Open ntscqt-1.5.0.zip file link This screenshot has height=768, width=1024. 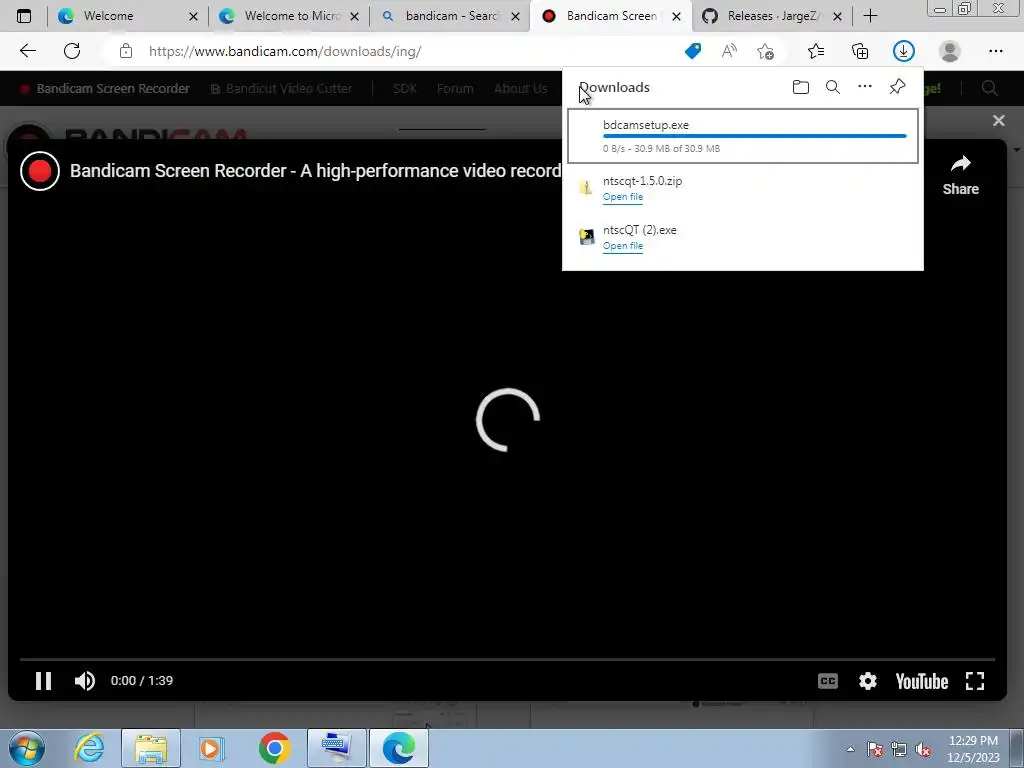click(622, 197)
